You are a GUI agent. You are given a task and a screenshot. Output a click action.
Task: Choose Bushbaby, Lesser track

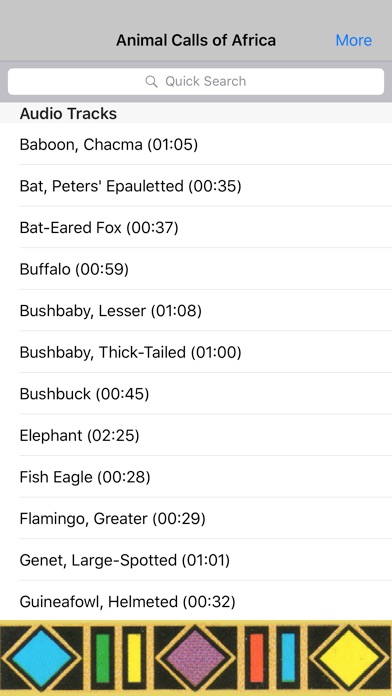(196, 311)
